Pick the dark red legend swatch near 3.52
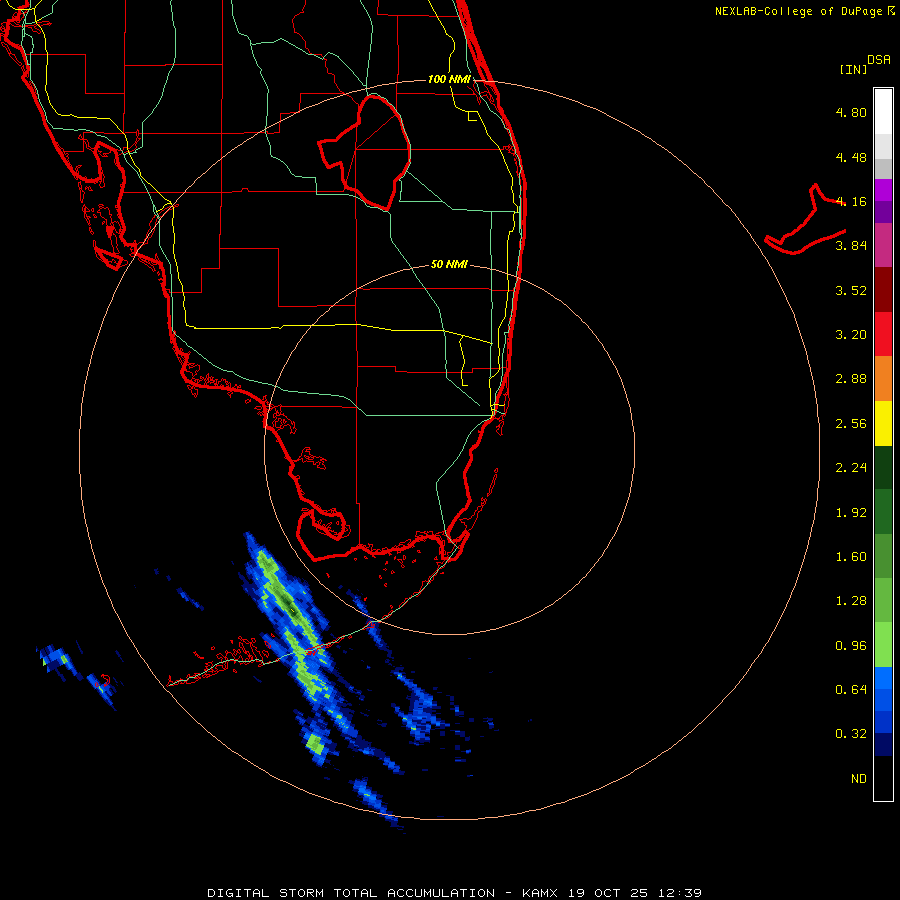Screen dimensions: 900x900 tap(883, 290)
